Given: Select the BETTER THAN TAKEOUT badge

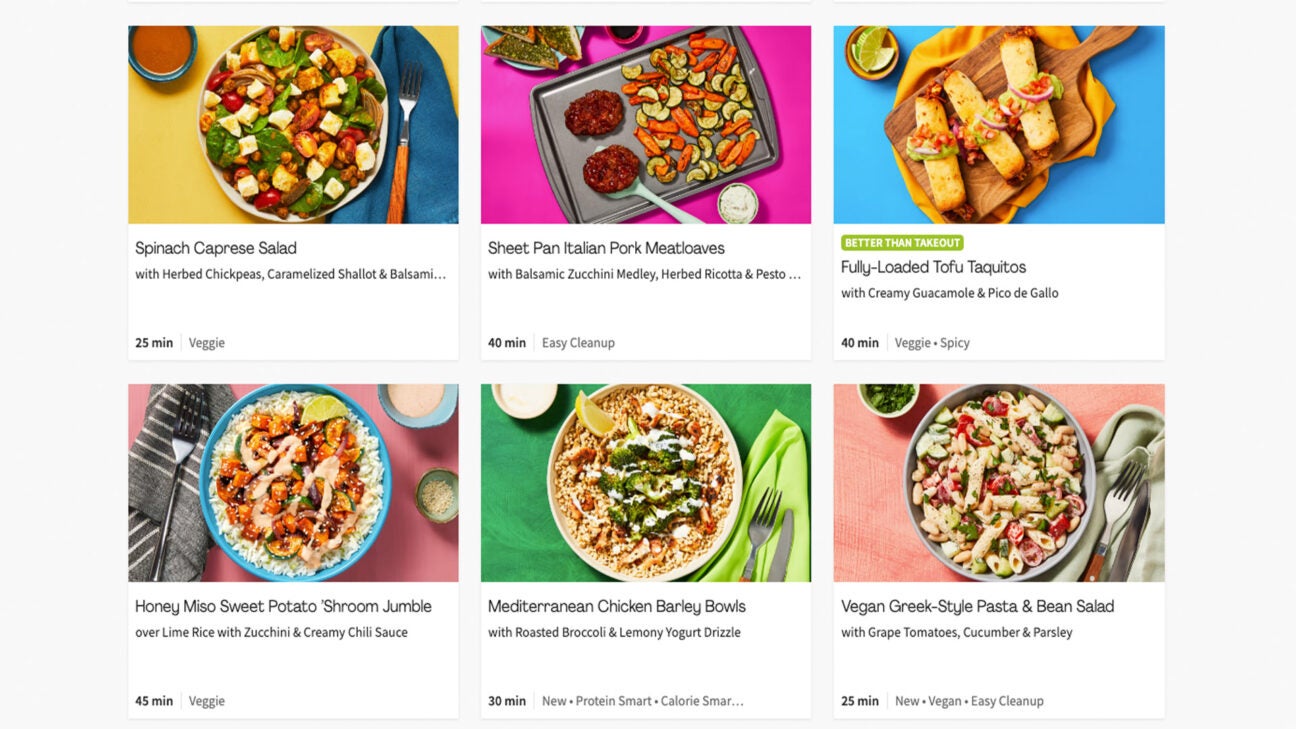Looking at the screenshot, I should 901,242.
